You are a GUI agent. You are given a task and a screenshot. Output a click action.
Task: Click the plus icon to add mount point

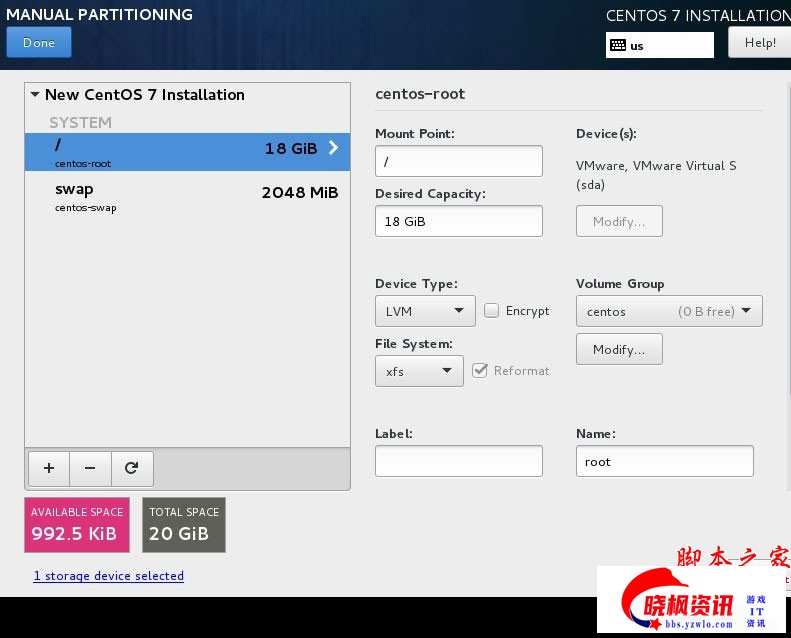click(49, 467)
